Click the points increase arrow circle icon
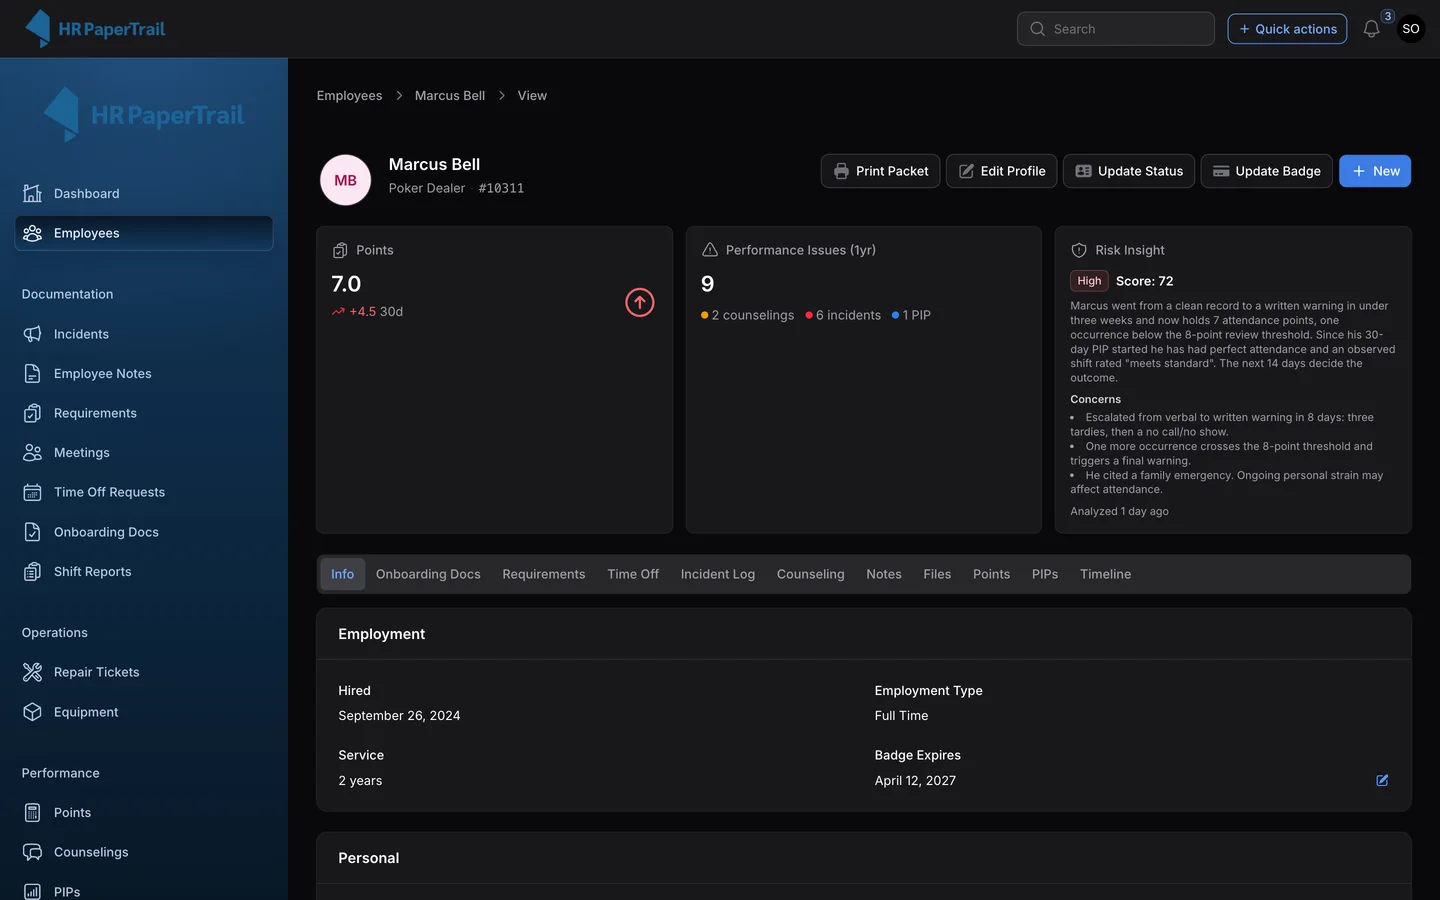Image resolution: width=1440 pixels, height=900 pixels. coord(640,302)
